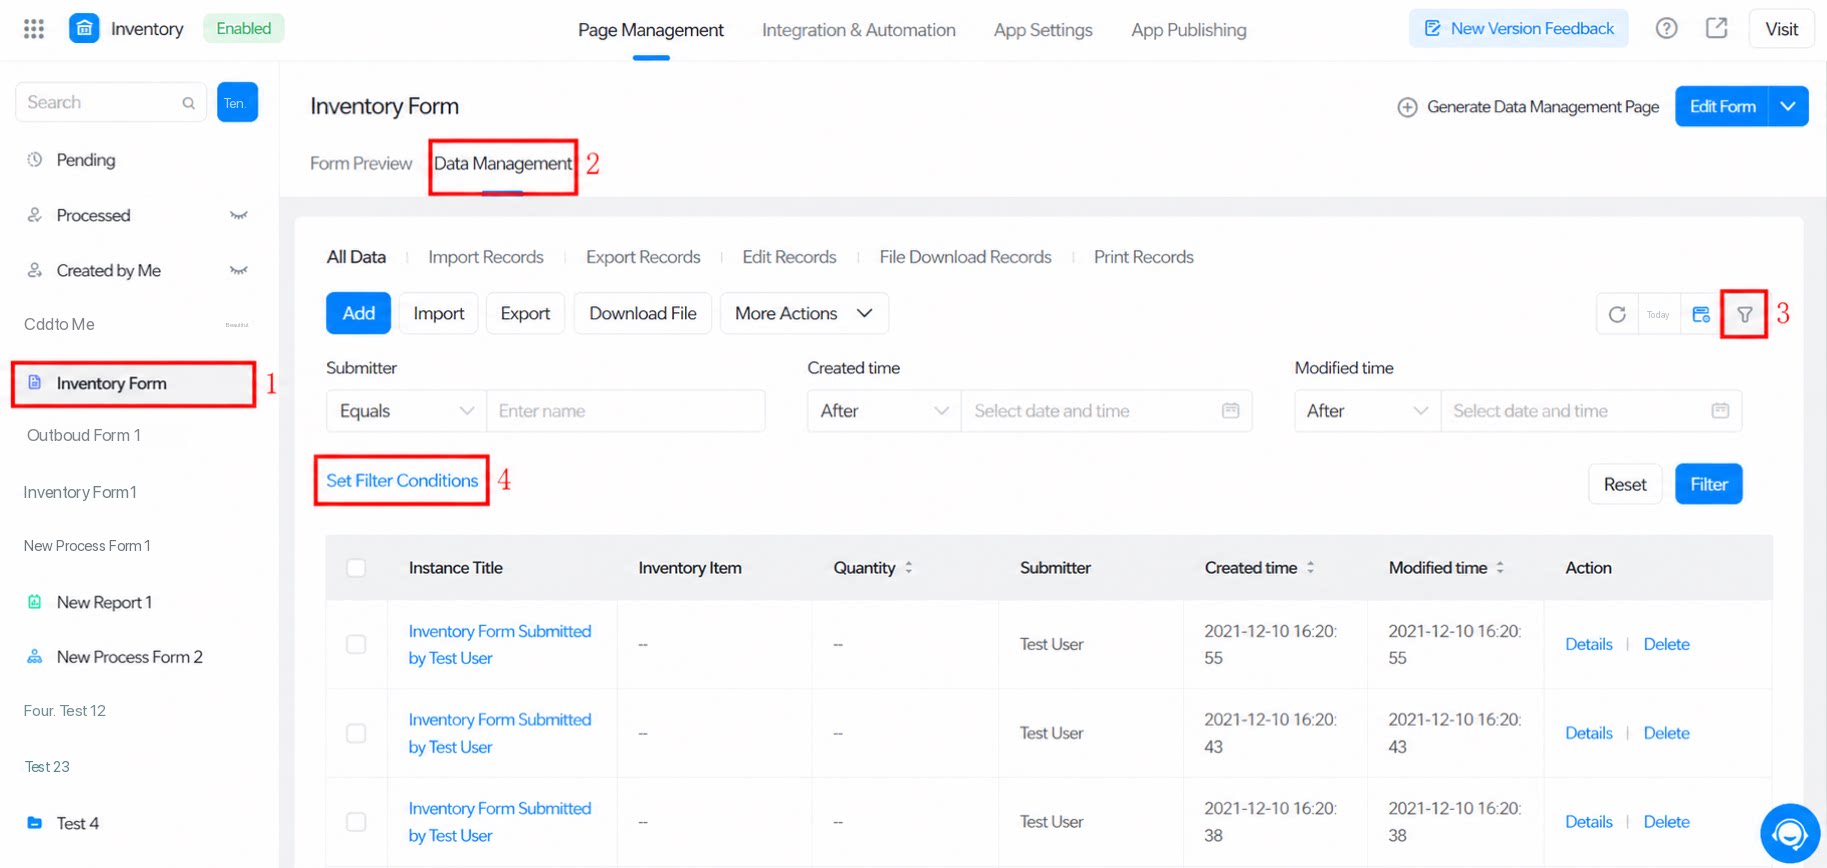Click the blue Add button
The image size is (1827, 868).
(358, 313)
